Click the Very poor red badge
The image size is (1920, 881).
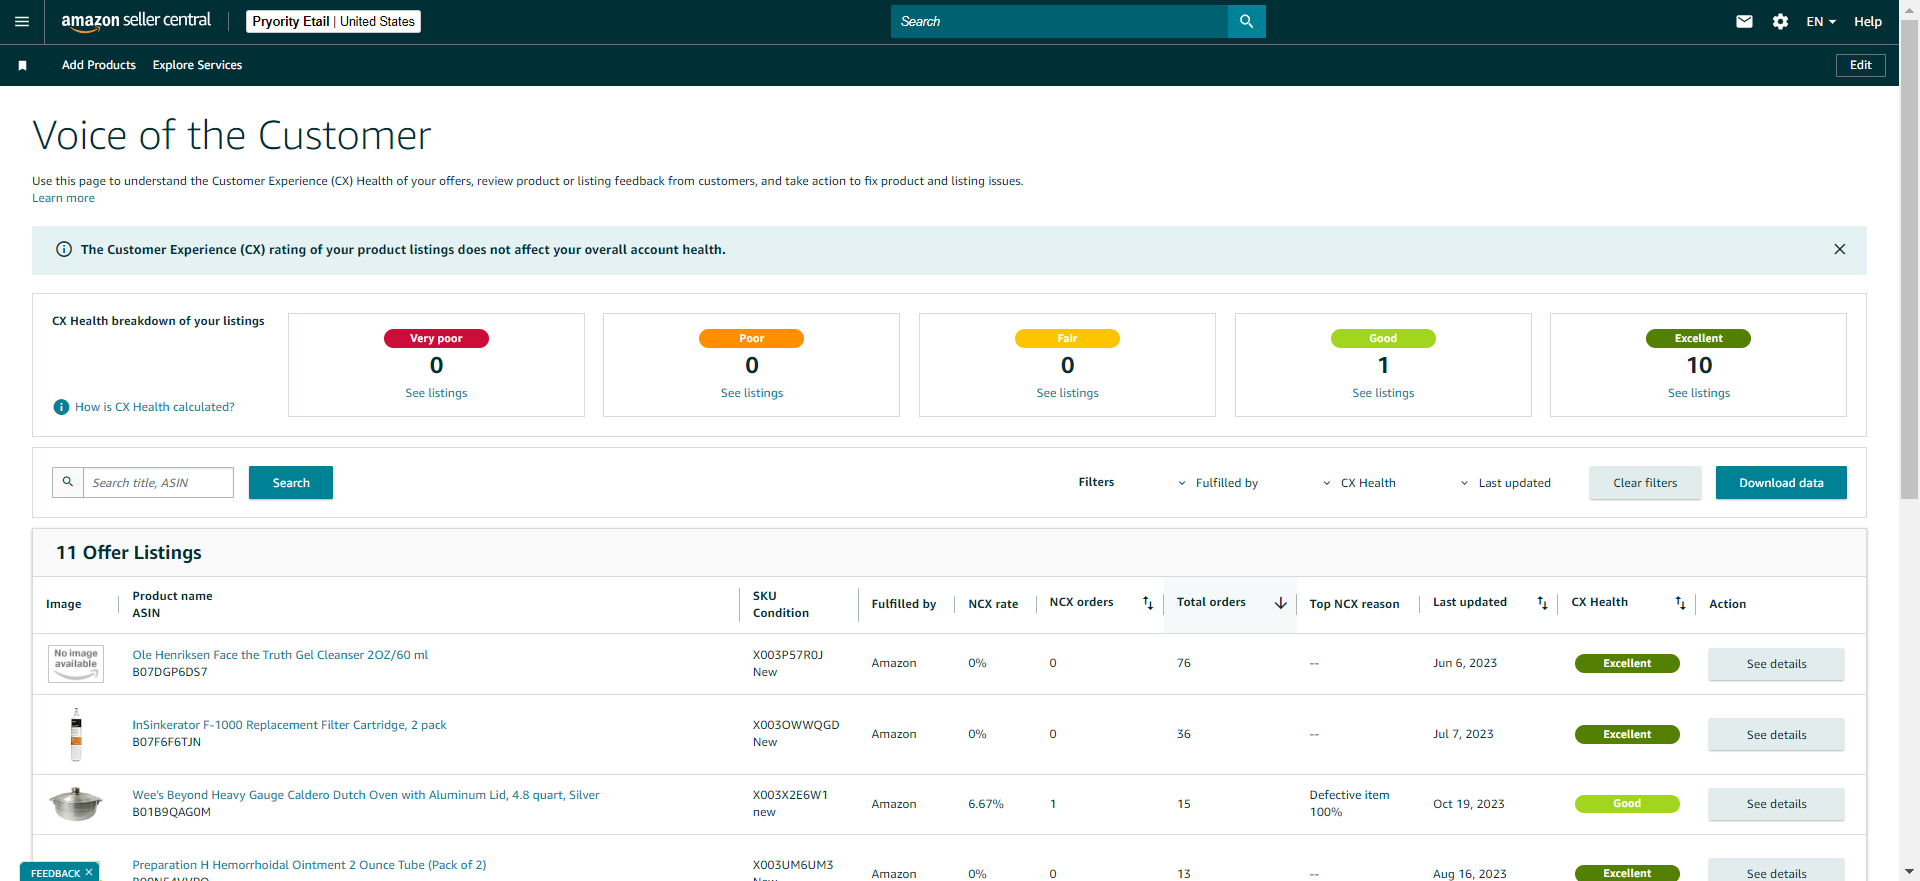[436, 338]
